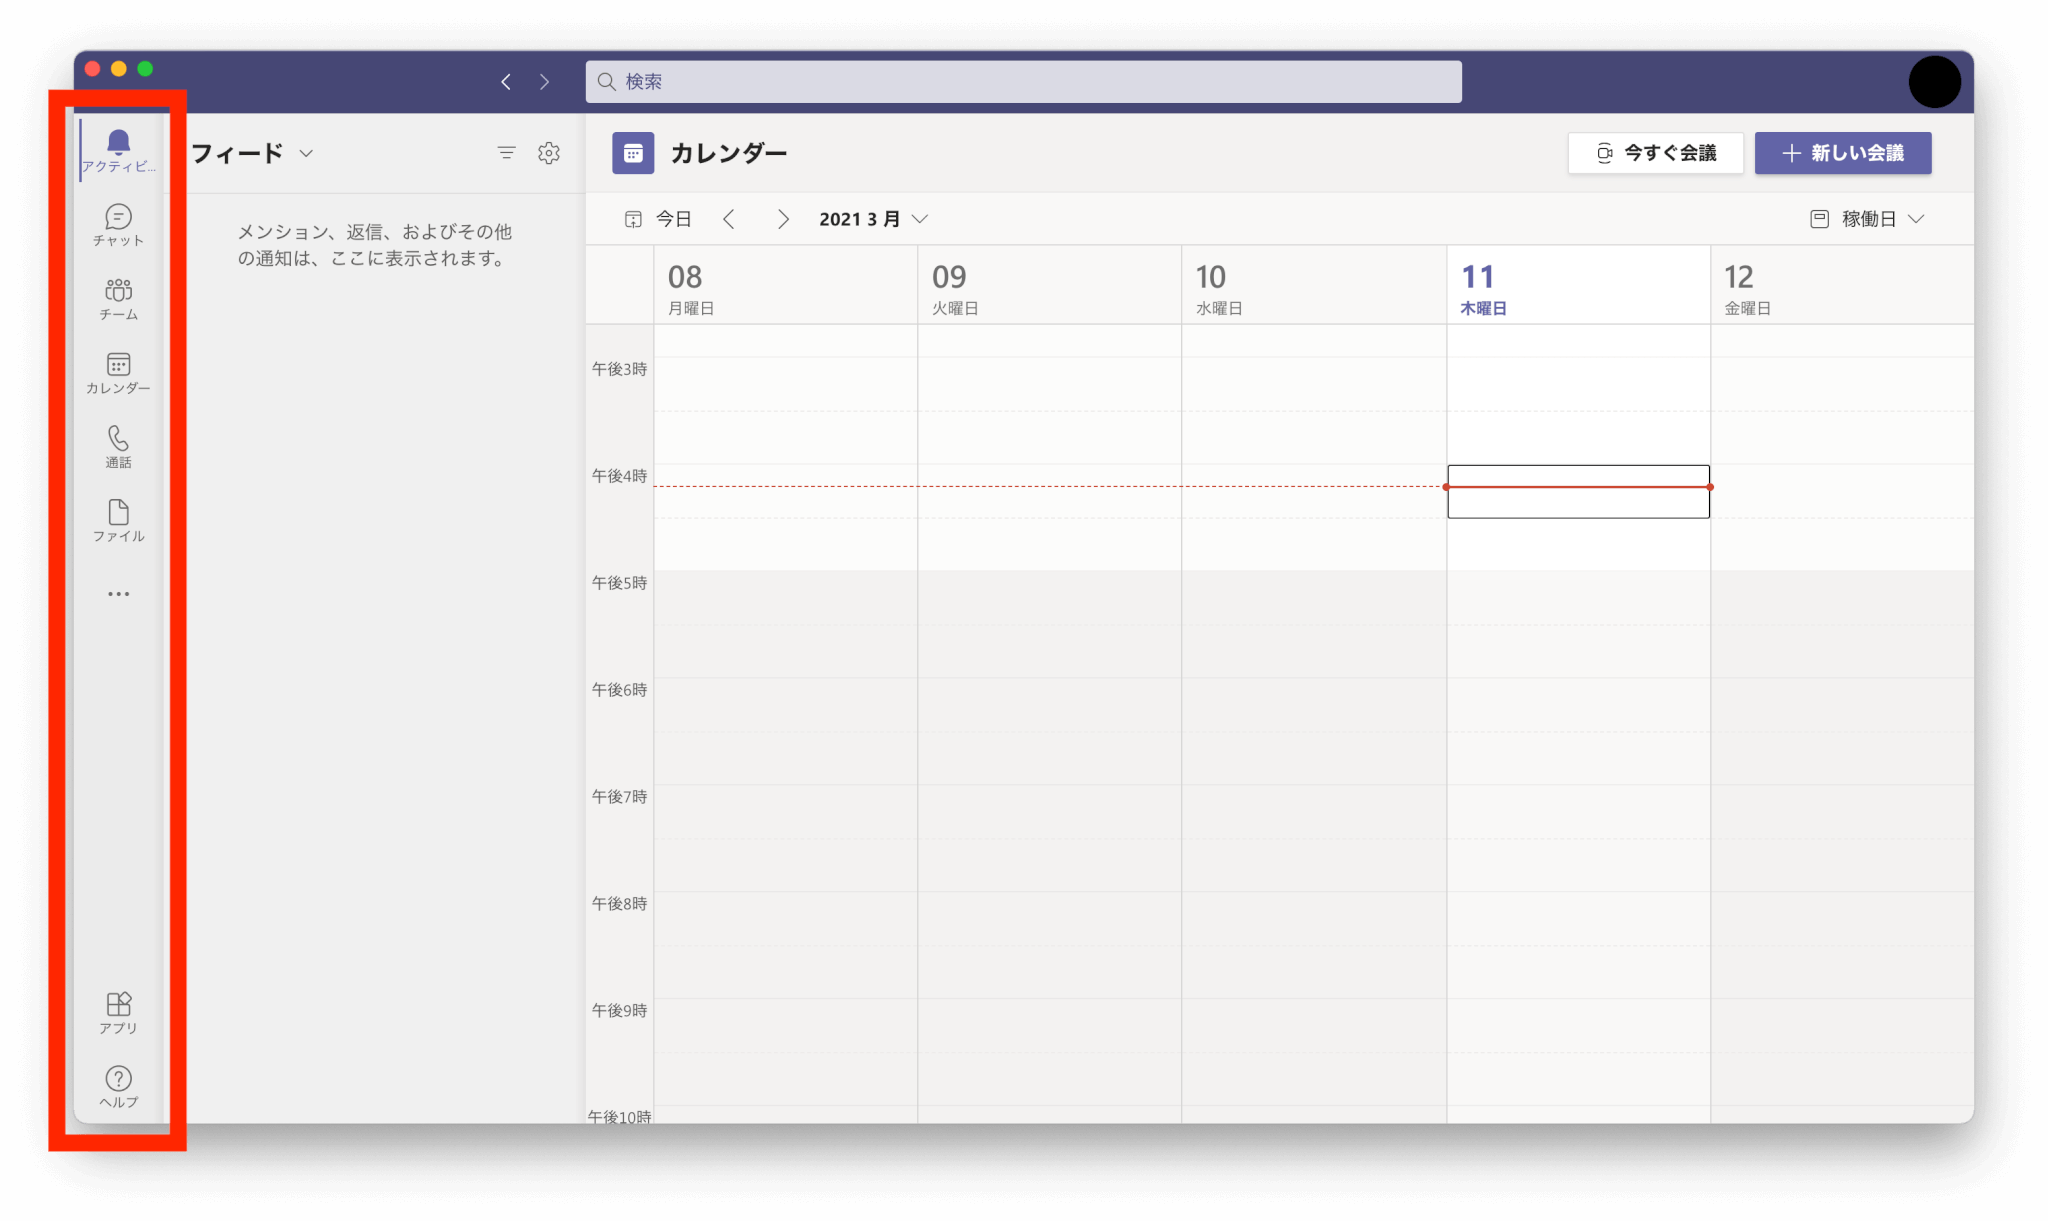This screenshot has height=1221, width=2048.
Task: Expand the 2021 3月 month picker
Action: click(x=873, y=219)
